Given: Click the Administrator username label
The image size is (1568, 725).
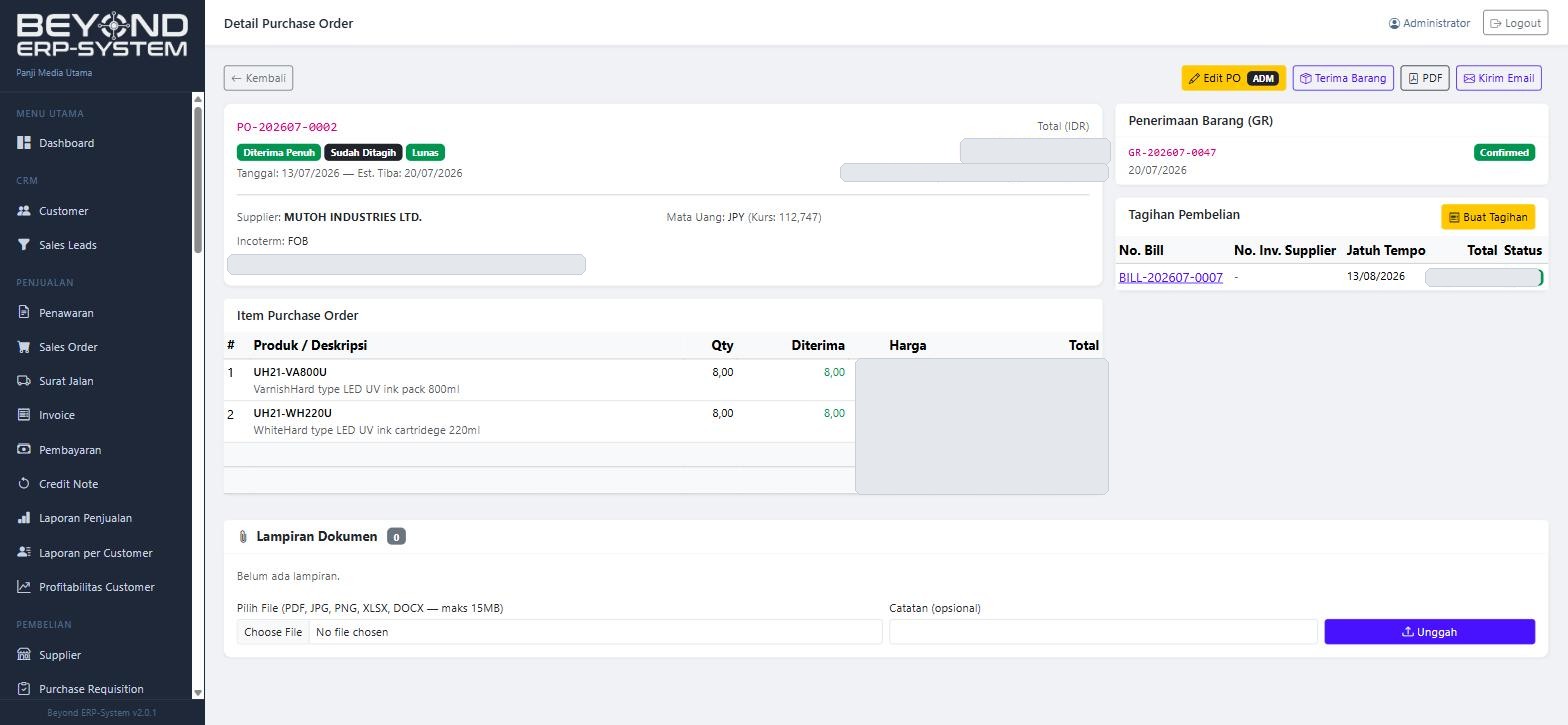Looking at the screenshot, I should 1436,23.
